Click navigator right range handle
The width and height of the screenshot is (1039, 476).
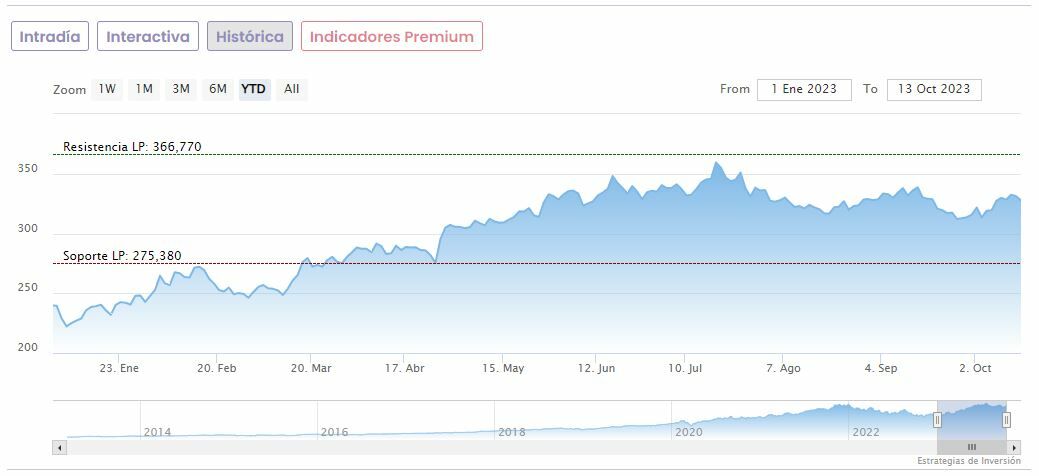click(x=1006, y=420)
